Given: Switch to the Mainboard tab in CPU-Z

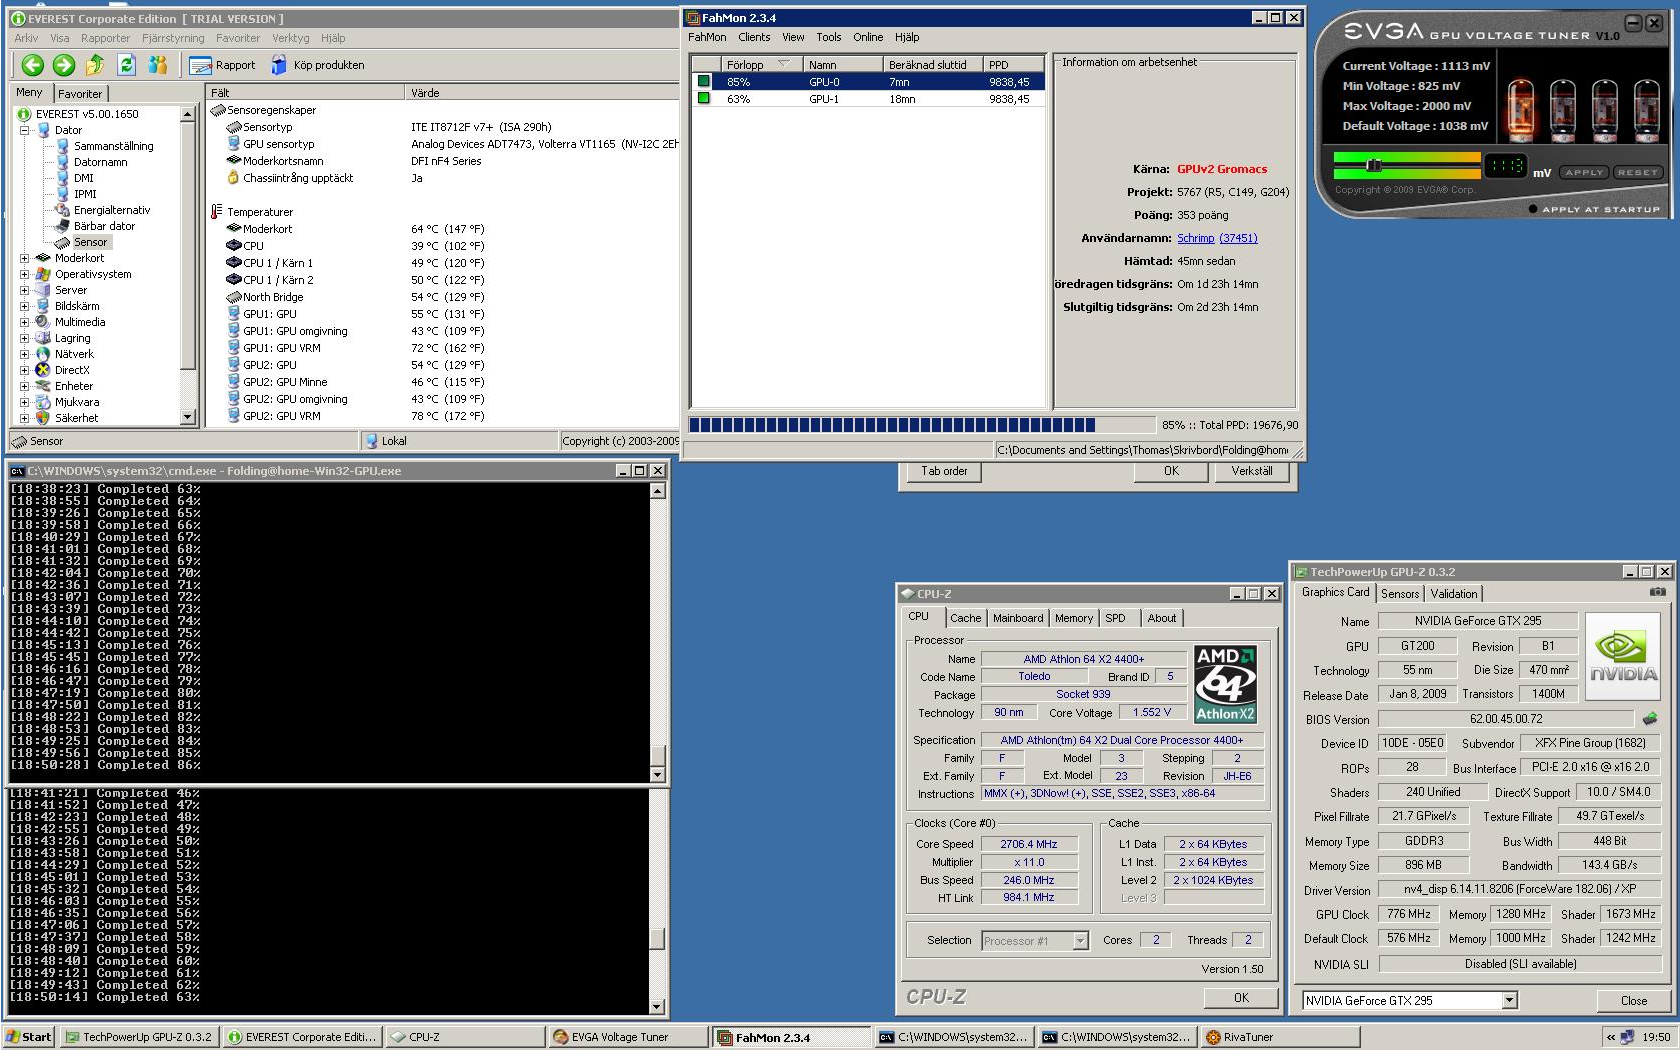Looking at the screenshot, I should (x=1018, y=618).
